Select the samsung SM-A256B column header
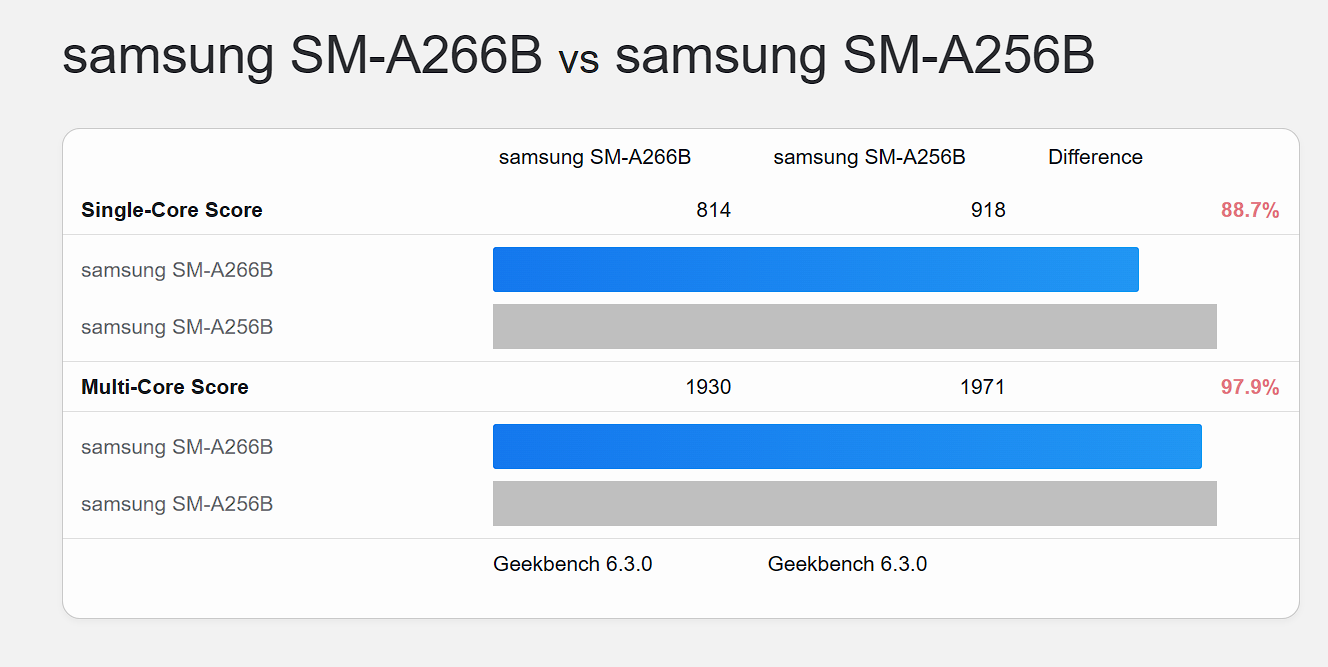Image resolution: width=1328 pixels, height=667 pixels. pos(869,157)
